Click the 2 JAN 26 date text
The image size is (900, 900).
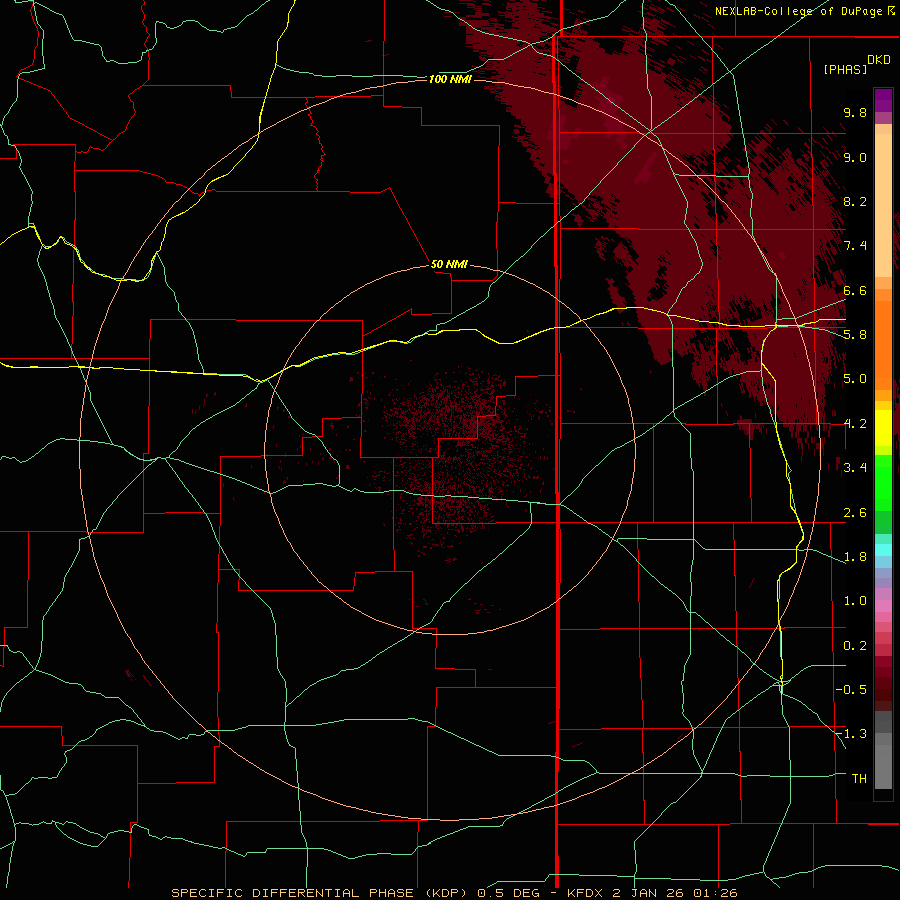pyautogui.click(x=649, y=893)
